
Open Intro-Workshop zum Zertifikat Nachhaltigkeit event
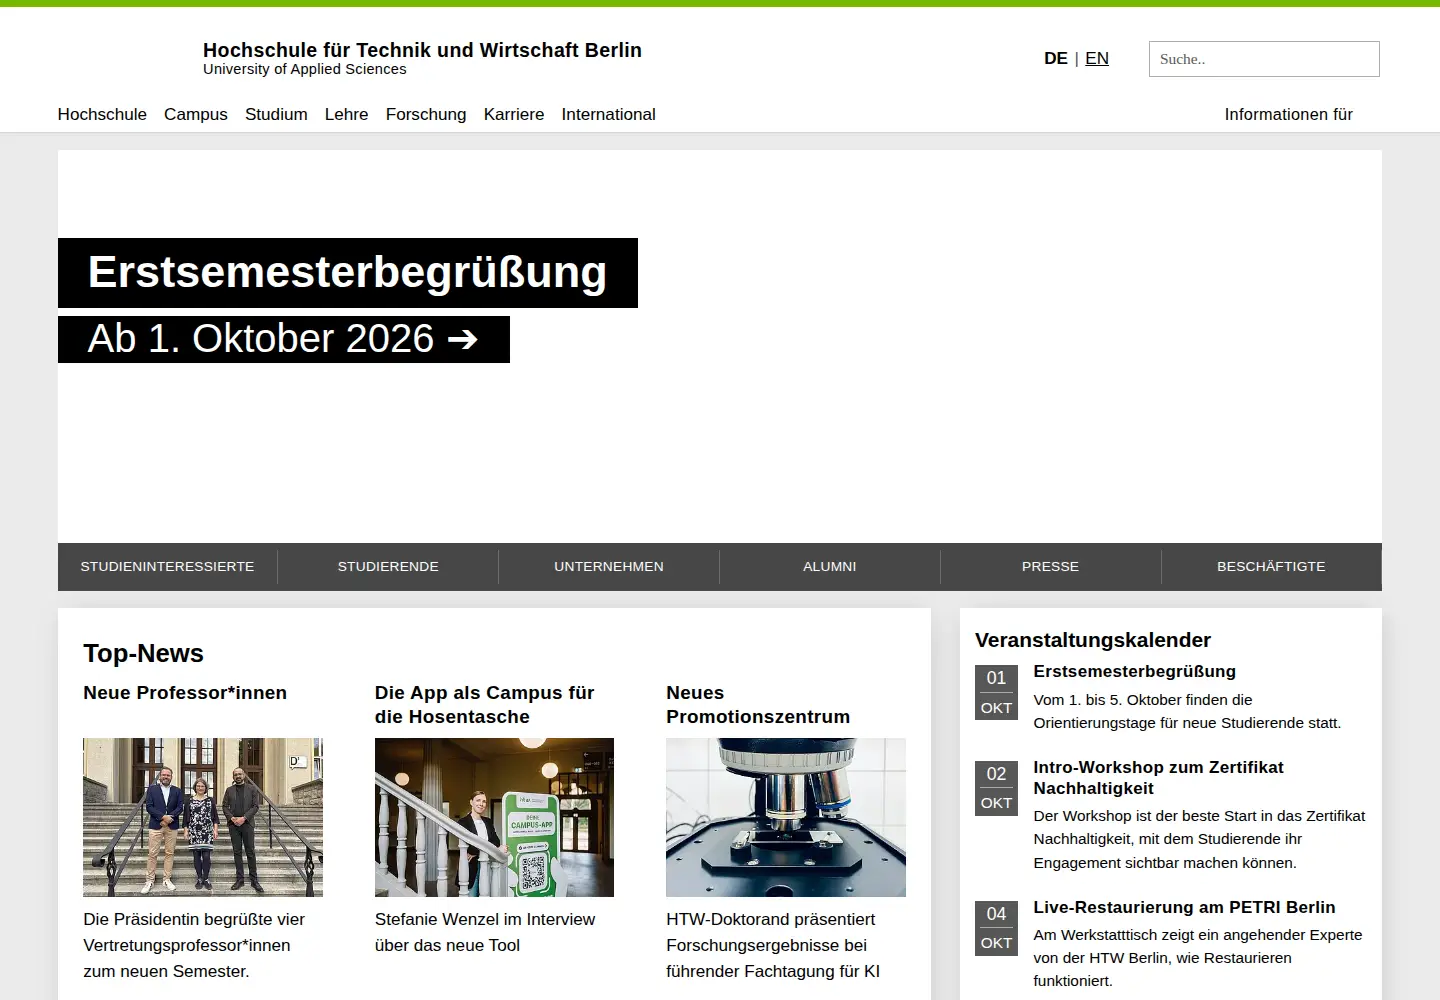[x=1158, y=778]
